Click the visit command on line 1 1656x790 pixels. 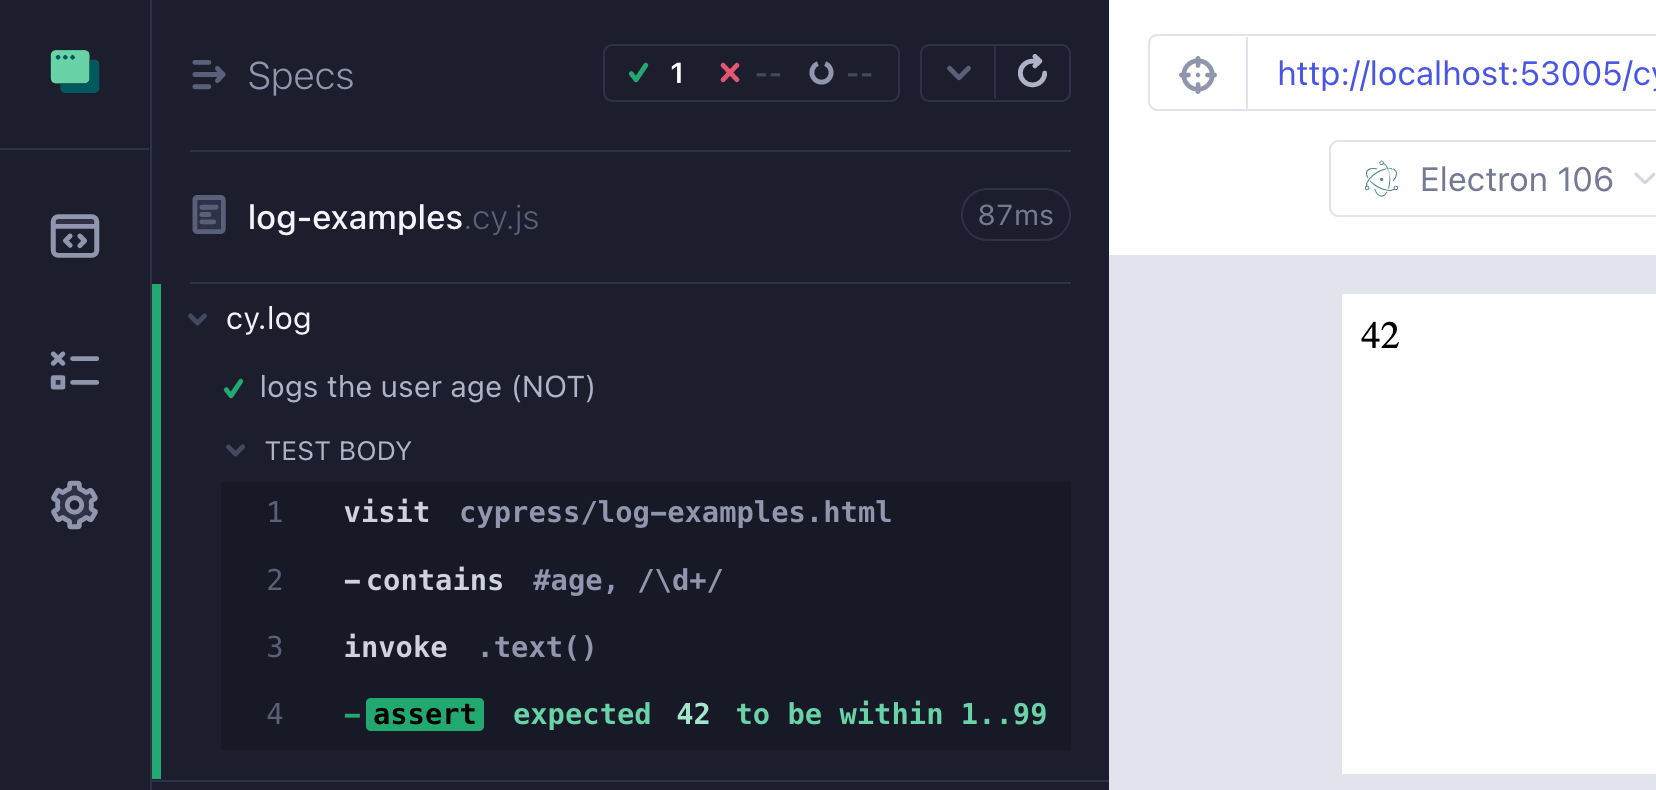tap(386, 511)
